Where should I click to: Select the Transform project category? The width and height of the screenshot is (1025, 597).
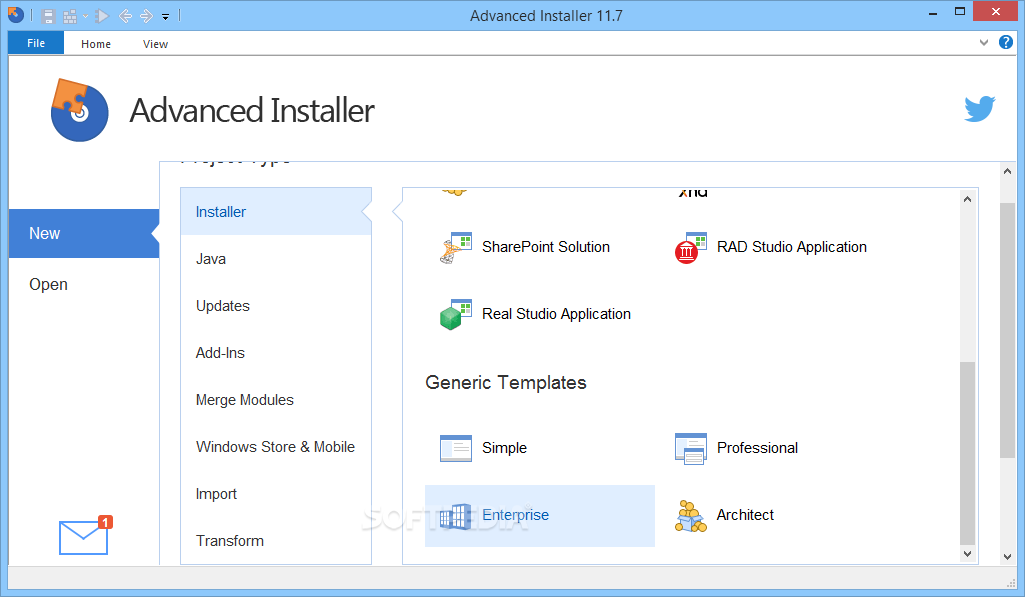point(276,541)
